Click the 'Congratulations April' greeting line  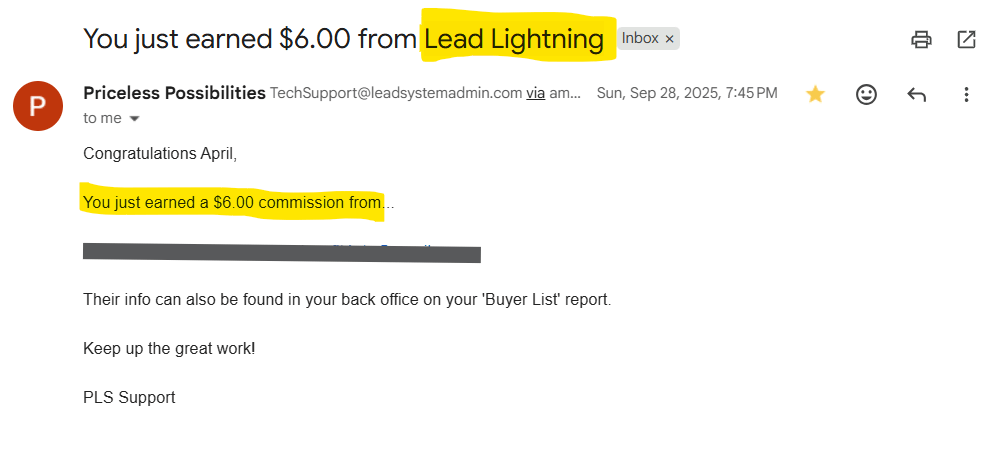pyautogui.click(x=160, y=154)
